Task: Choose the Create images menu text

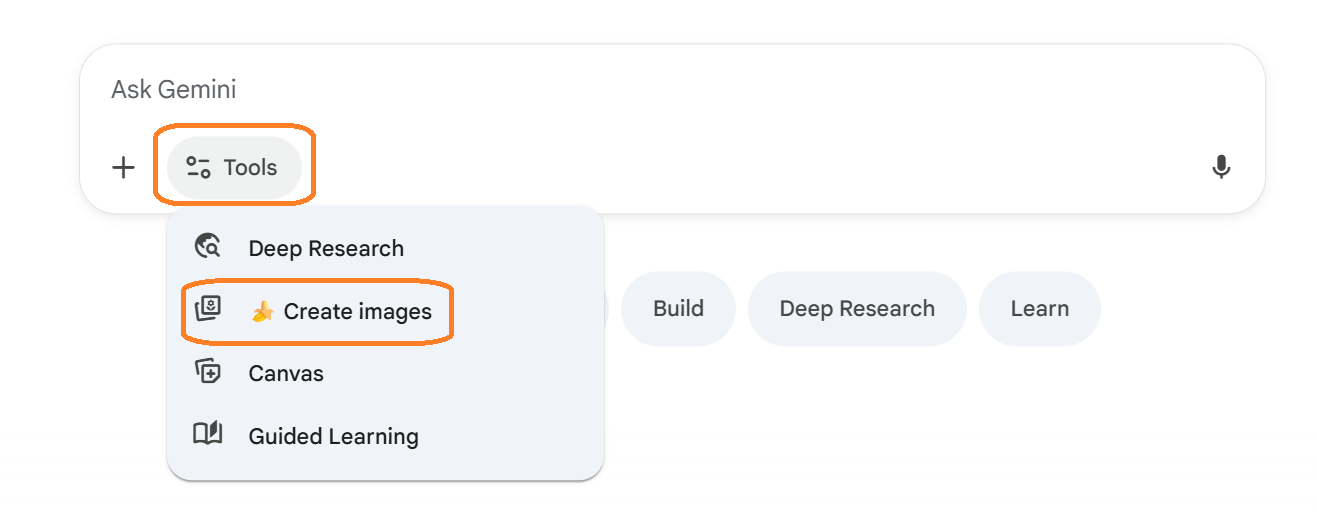Action: (x=357, y=312)
